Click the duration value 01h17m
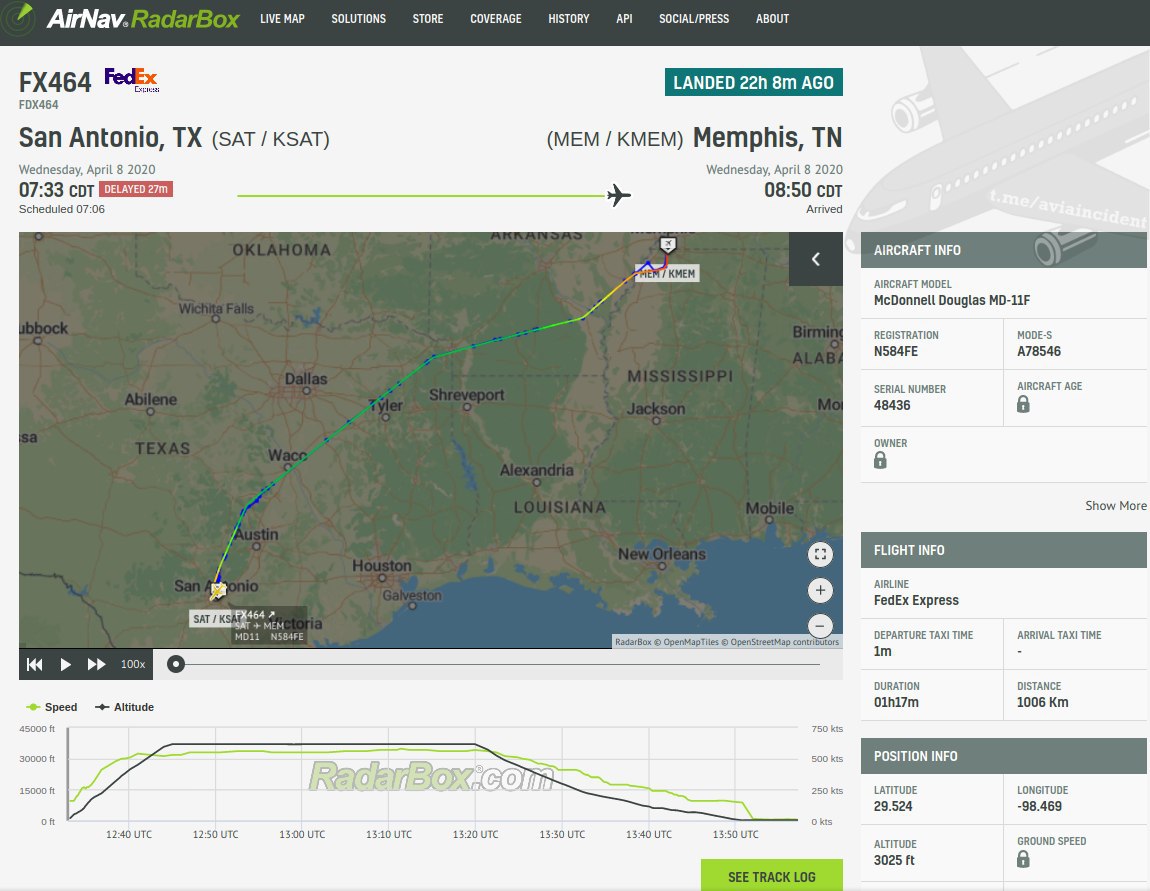 (896, 702)
